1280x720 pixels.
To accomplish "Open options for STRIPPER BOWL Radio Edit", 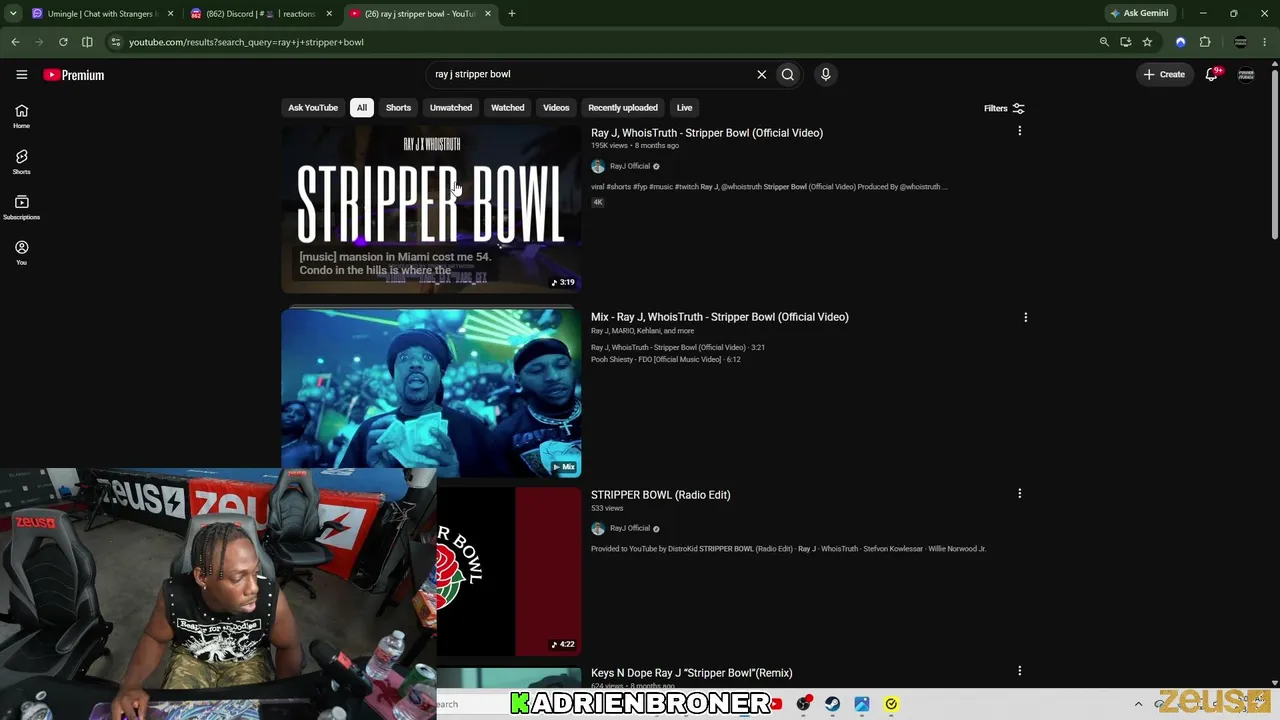I will point(1019,493).
